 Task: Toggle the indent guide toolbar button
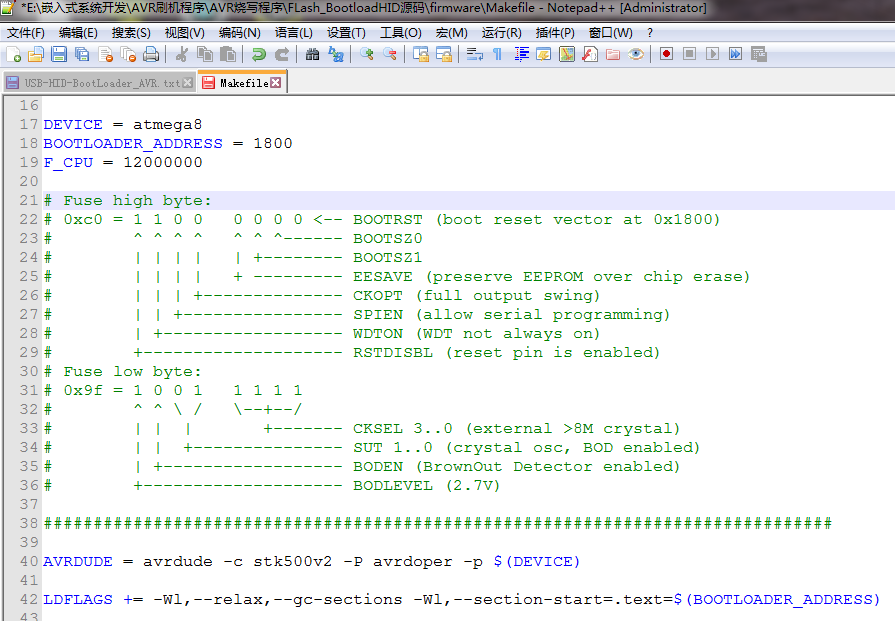pyautogui.click(x=521, y=54)
